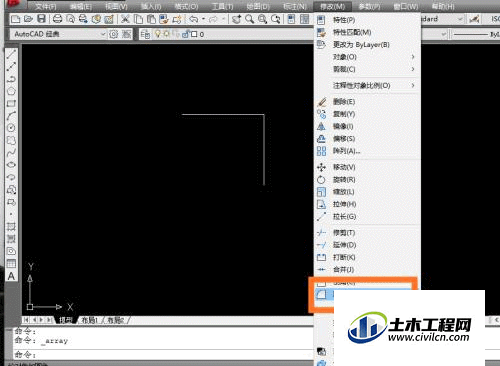The image size is (500, 366).
Task: Click the Cut scissors icon
Action: [x=125, y=19]
